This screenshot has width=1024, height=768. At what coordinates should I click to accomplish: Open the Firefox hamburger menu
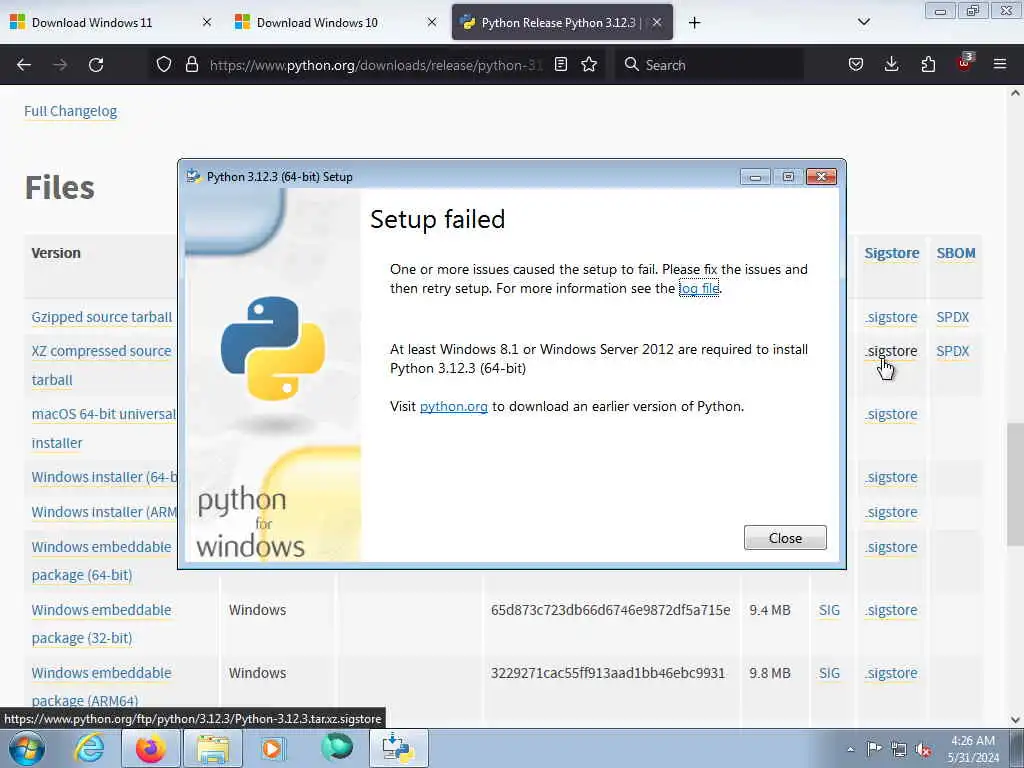coord(1000,64)
